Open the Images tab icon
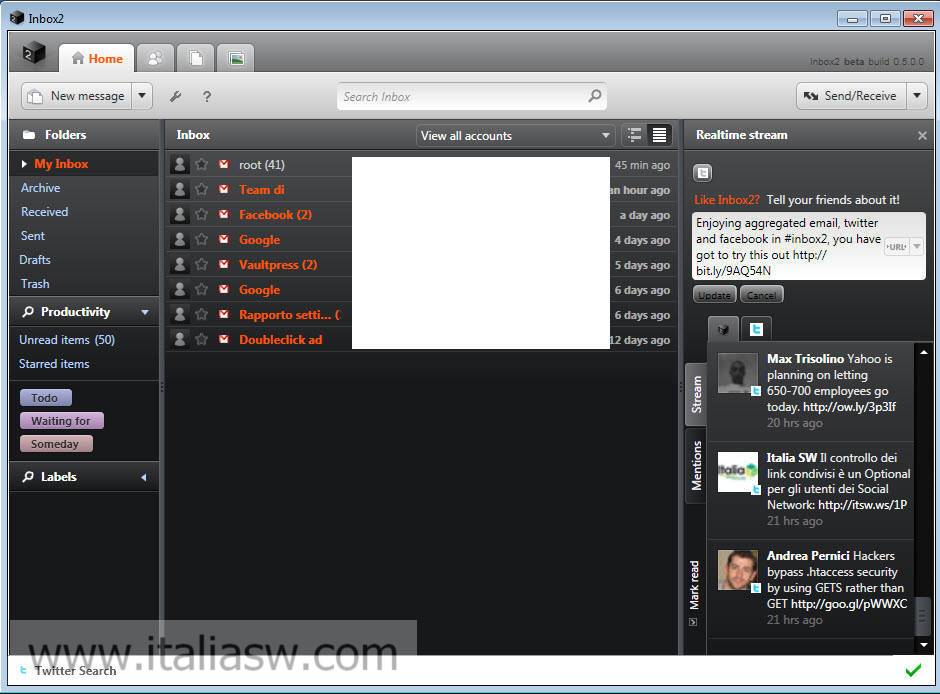 click(236, 58)
